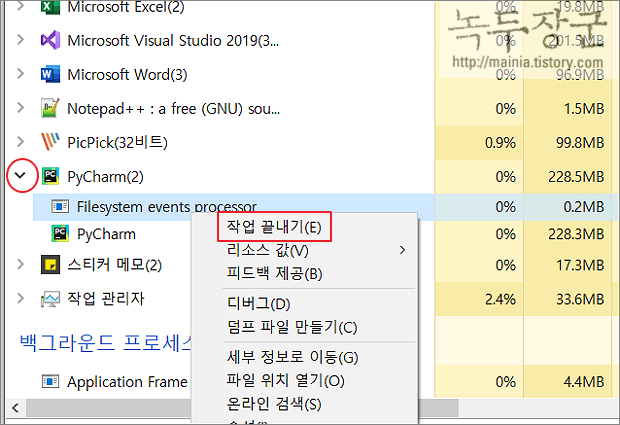The width and height of the screenshot is (620, 425).
Task: Expand the Microsoft Excel(2) group
Action: (21, 6)
